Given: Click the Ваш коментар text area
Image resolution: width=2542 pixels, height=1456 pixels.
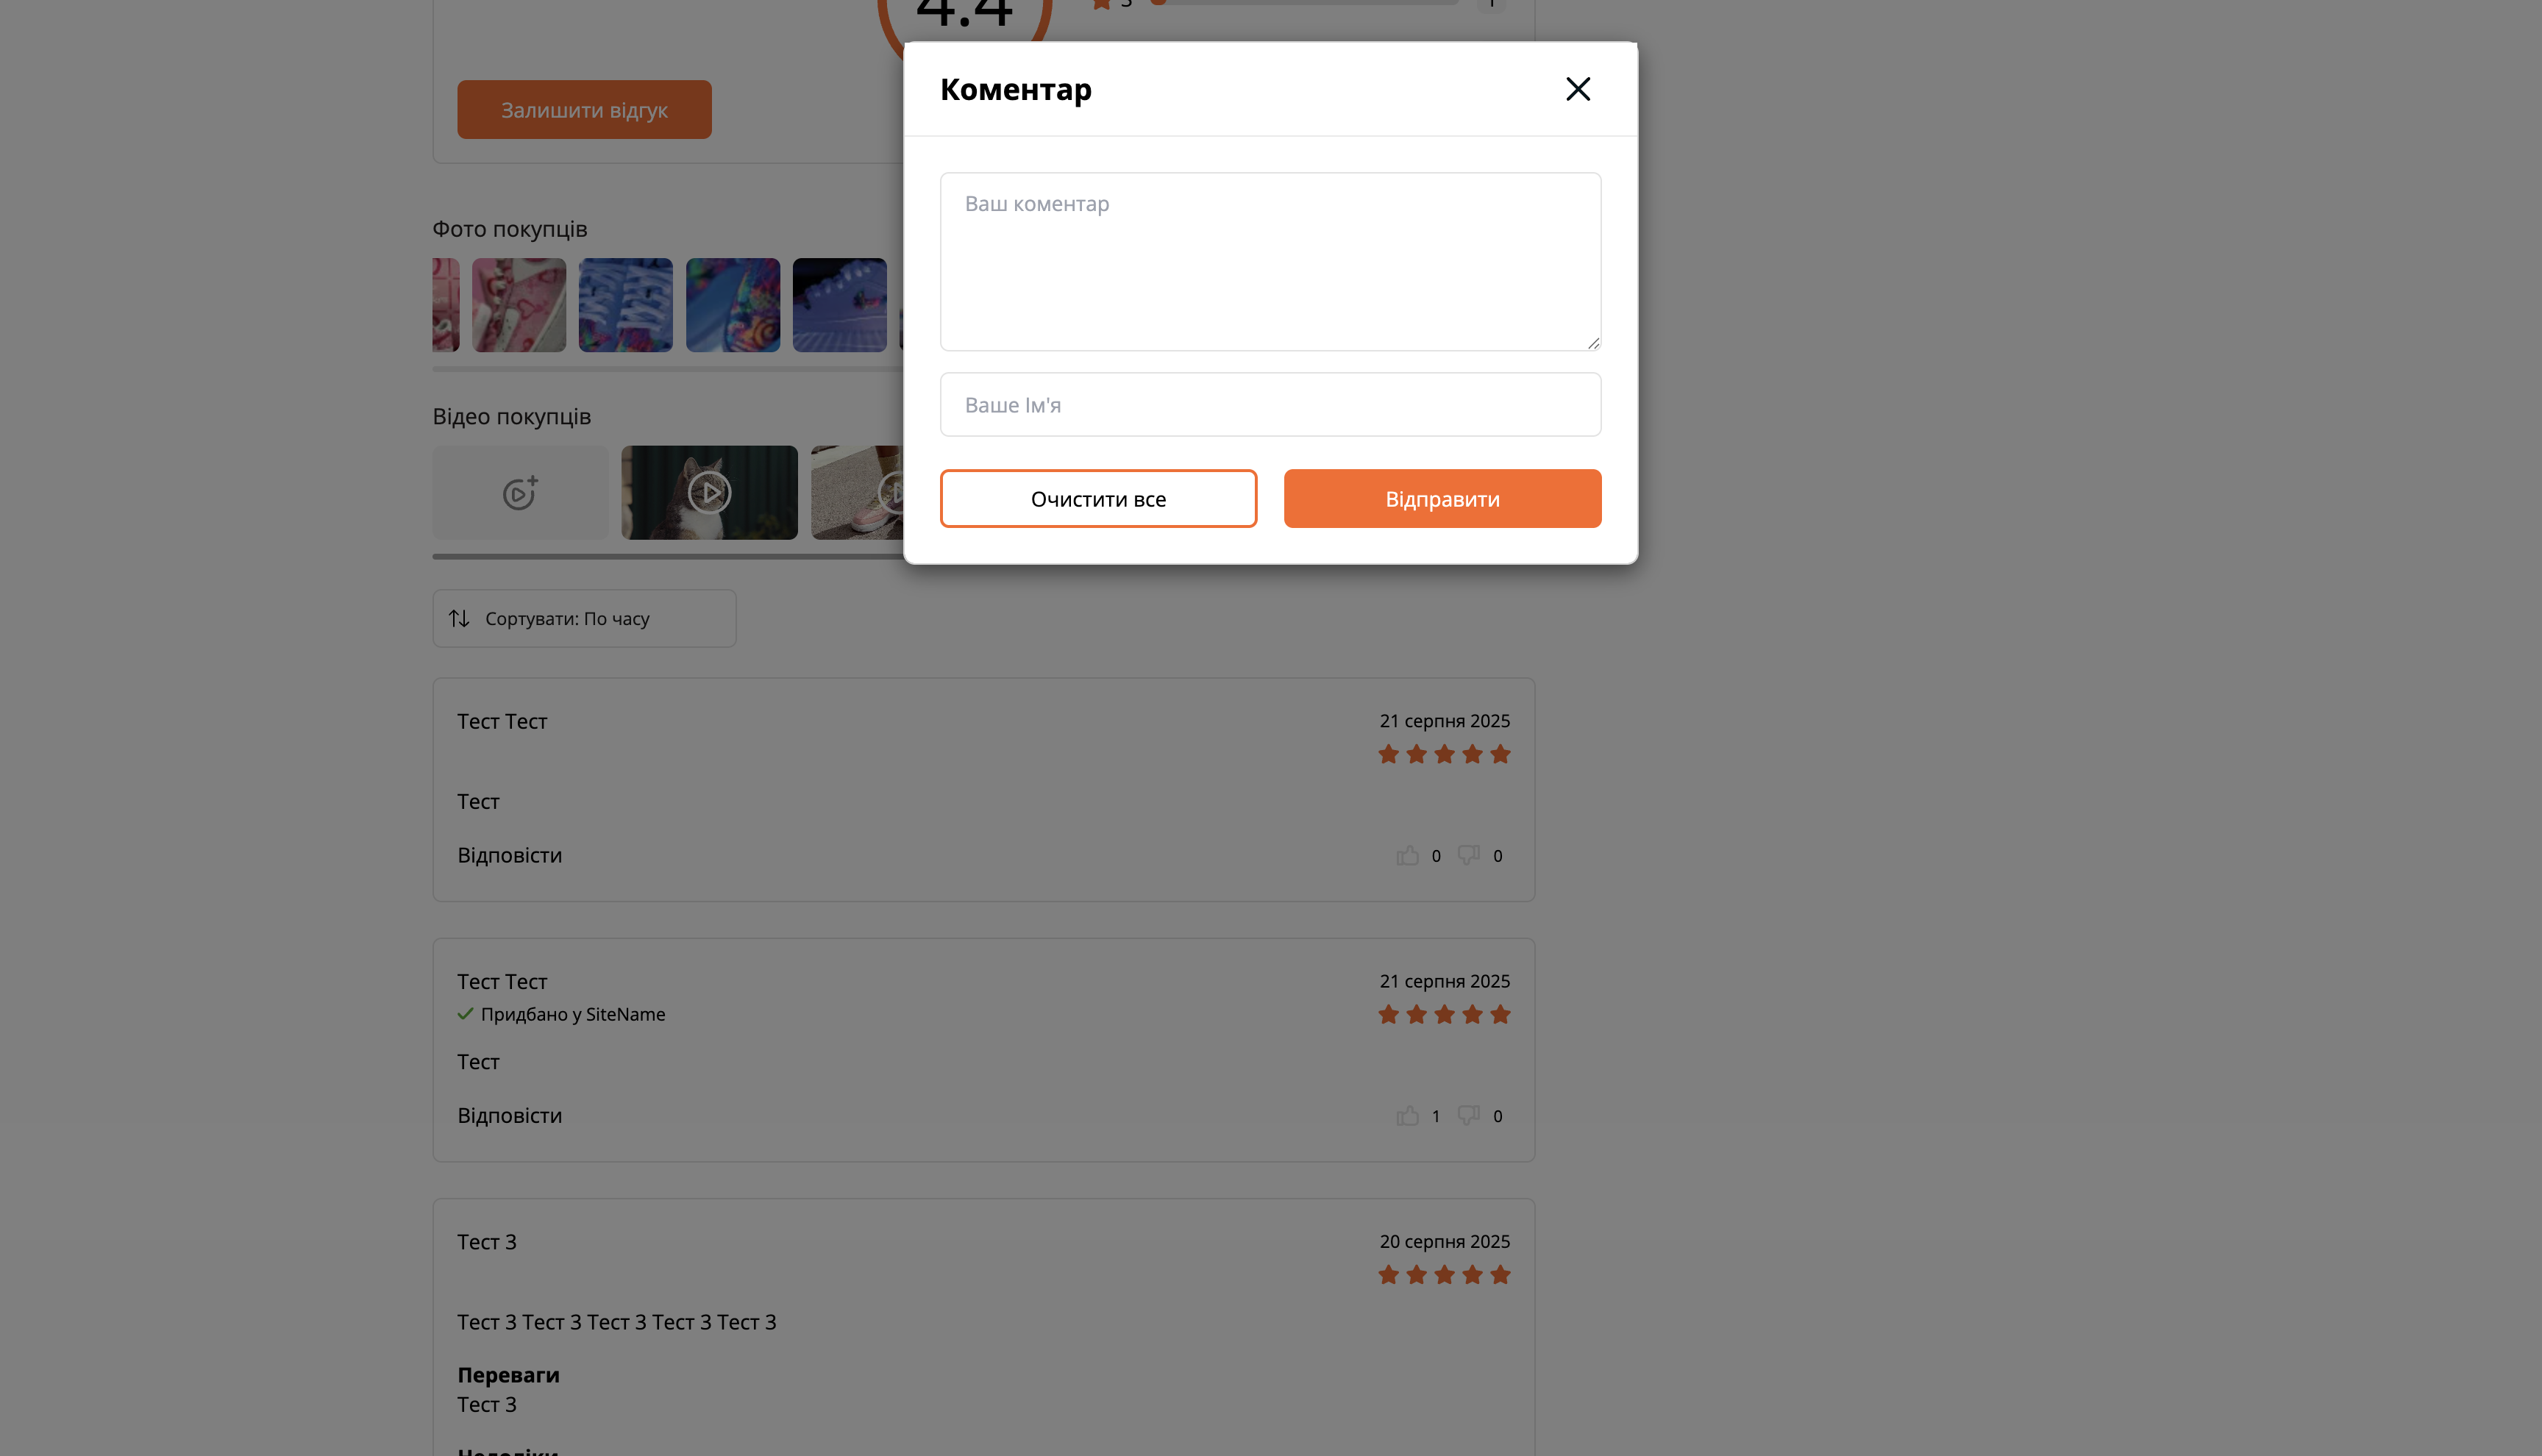Looking at the screenshot, I should pyautogui.click(x=1270, y=262).
